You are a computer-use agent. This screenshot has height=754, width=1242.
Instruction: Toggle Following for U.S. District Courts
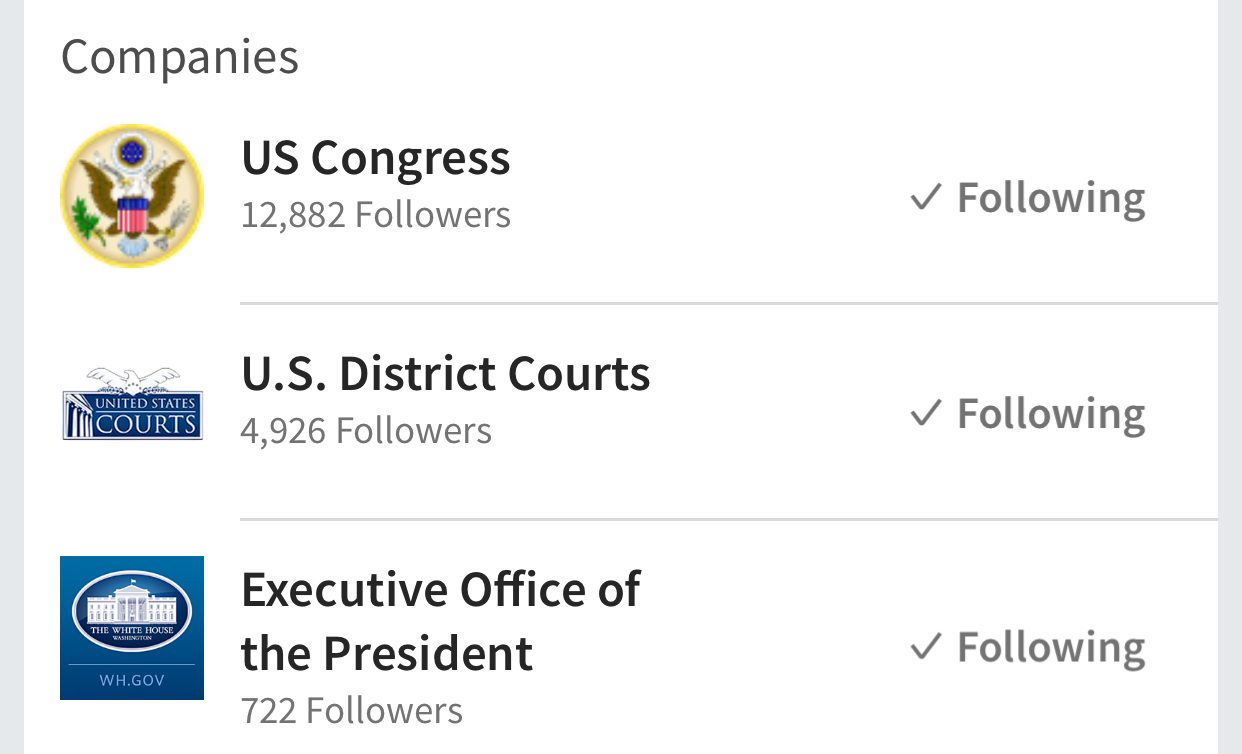tap(1051, 413)
